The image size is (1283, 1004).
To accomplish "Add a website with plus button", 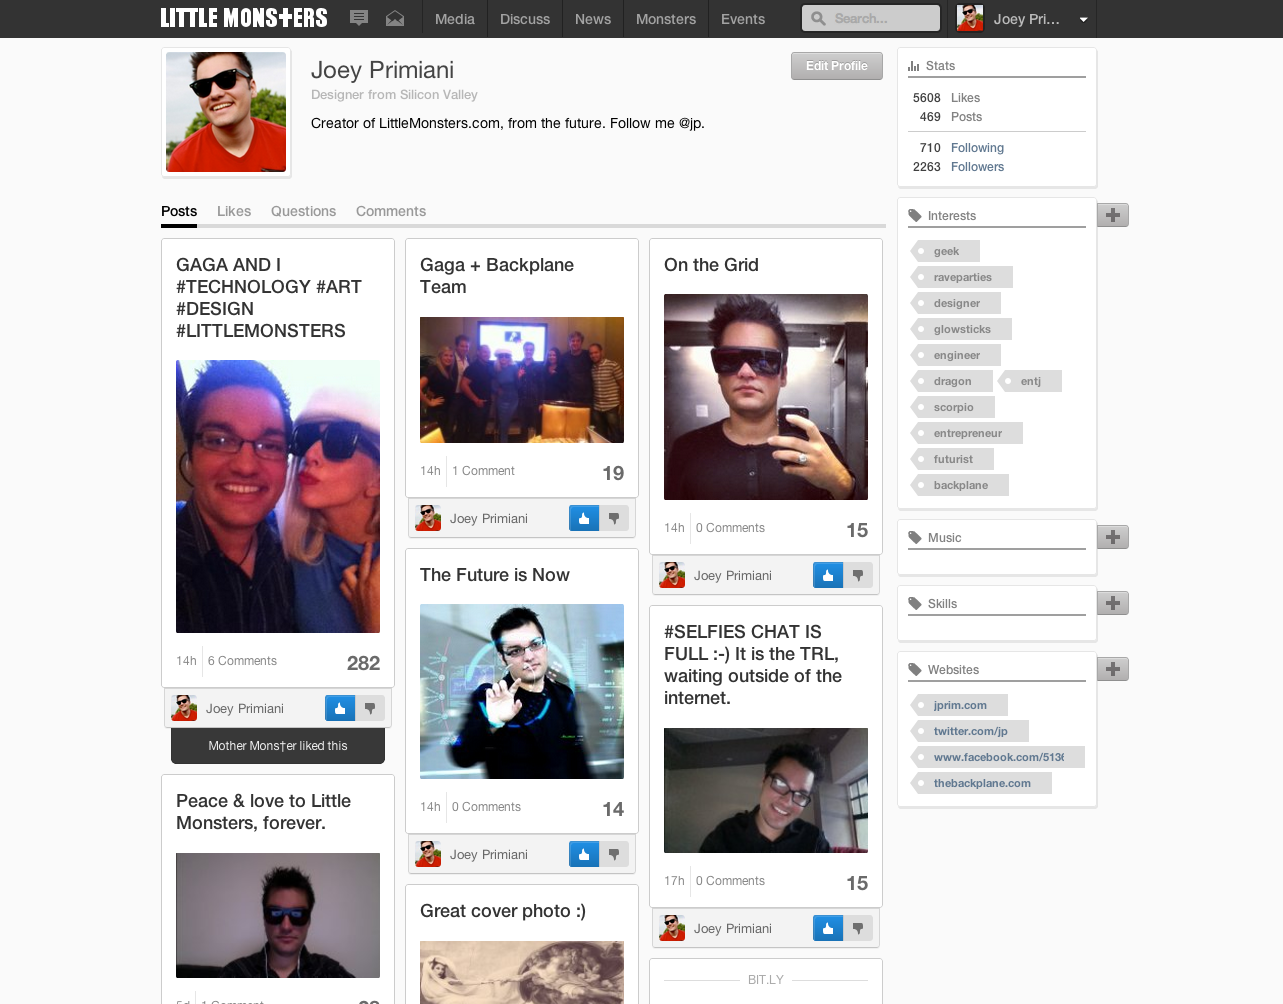I will [x=1112, y=669].
